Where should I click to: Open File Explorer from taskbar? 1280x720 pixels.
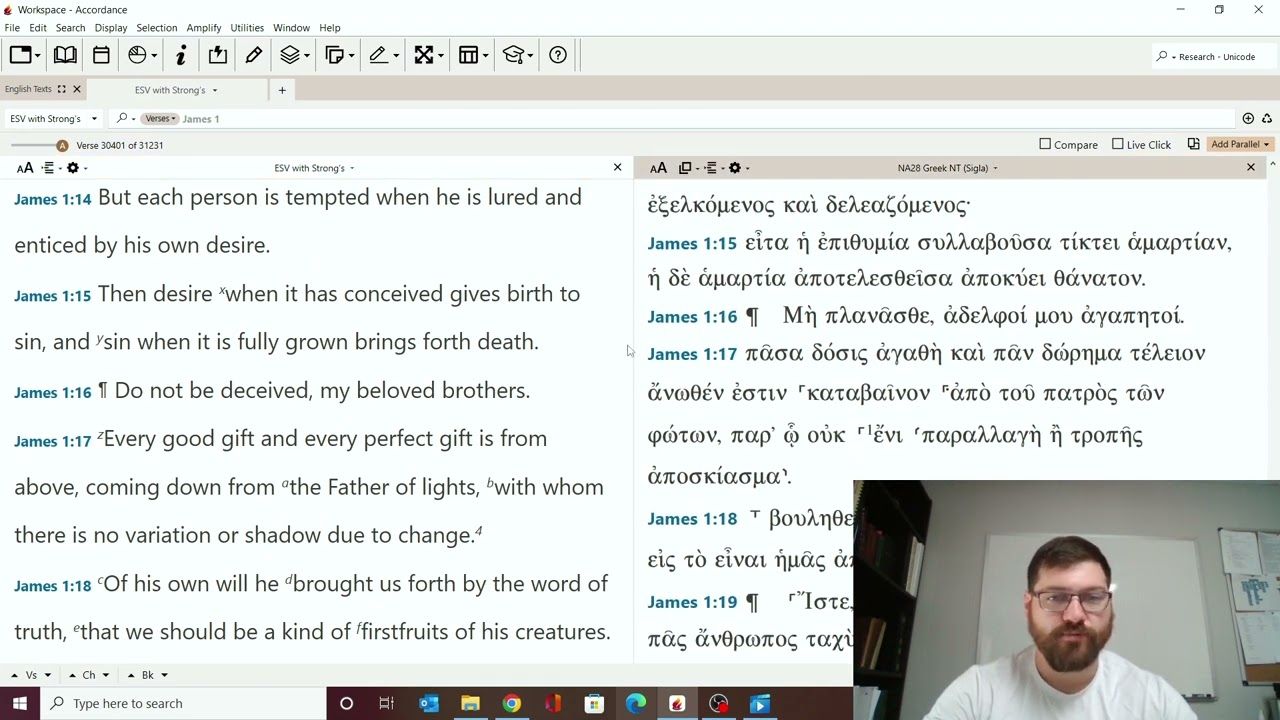(470, 704)
